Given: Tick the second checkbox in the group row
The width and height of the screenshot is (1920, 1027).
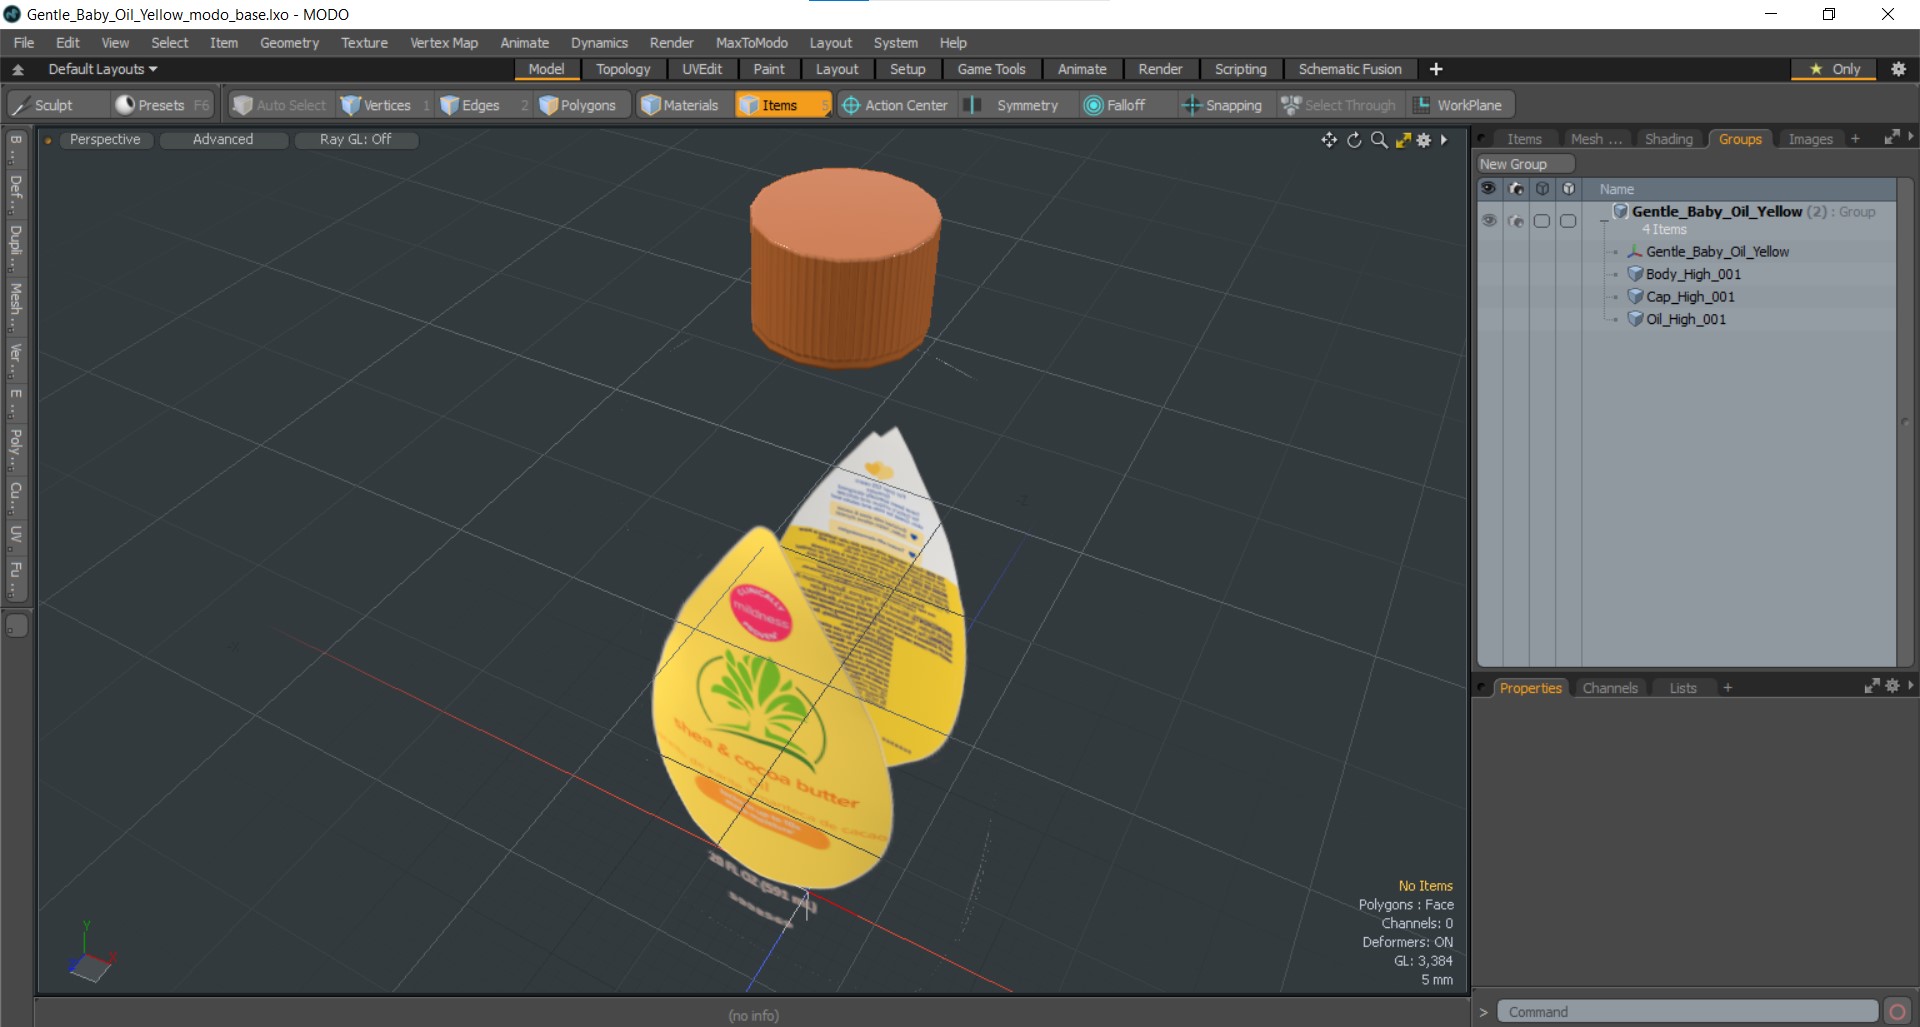Looking at the screenshot, I should (x=1568, y=221).
